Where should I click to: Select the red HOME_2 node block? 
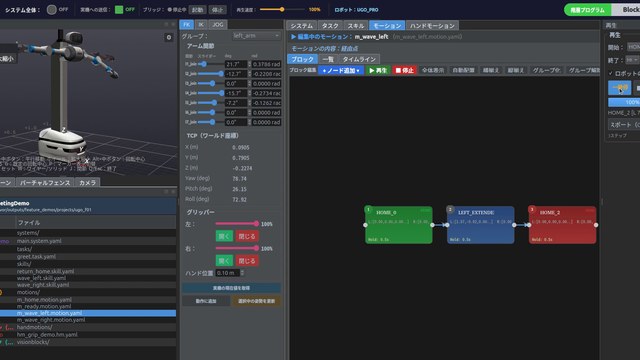click(x=562, y=225)
